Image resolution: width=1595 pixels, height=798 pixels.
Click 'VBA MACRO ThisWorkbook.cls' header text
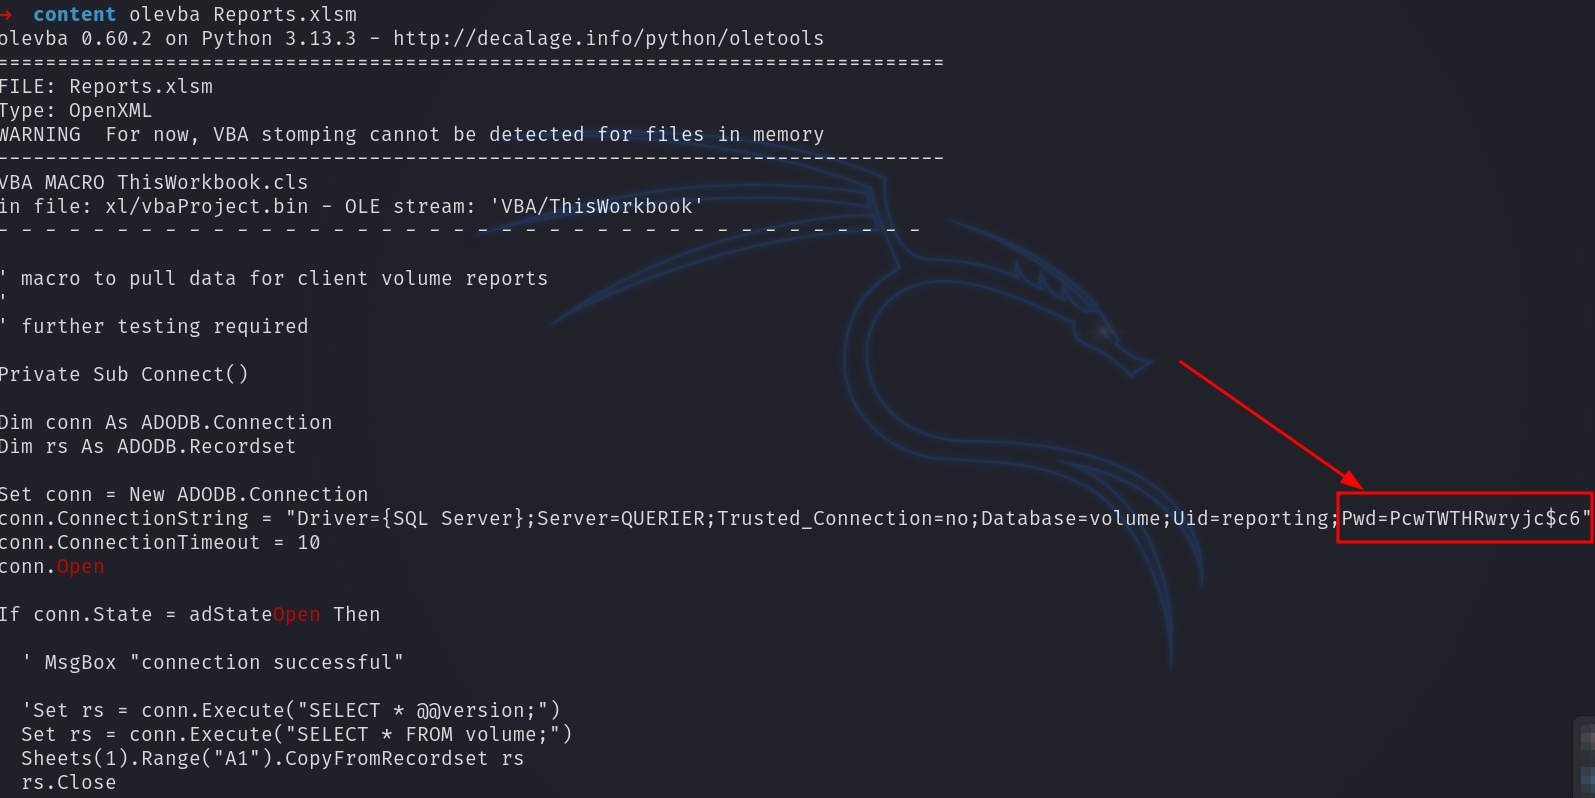(154, 183)
